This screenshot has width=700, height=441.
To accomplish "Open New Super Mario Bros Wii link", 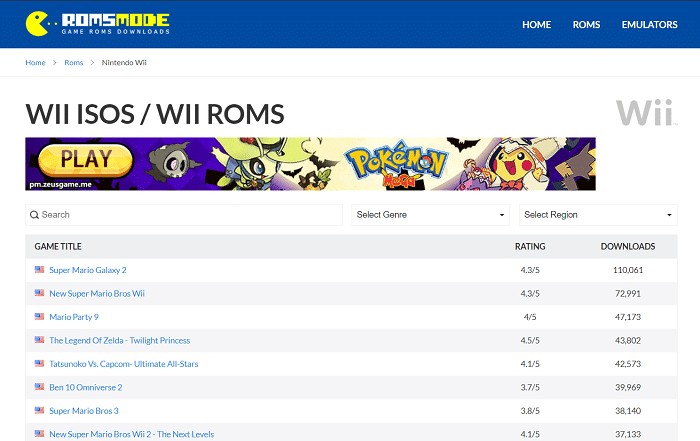I will click(97, 294).
